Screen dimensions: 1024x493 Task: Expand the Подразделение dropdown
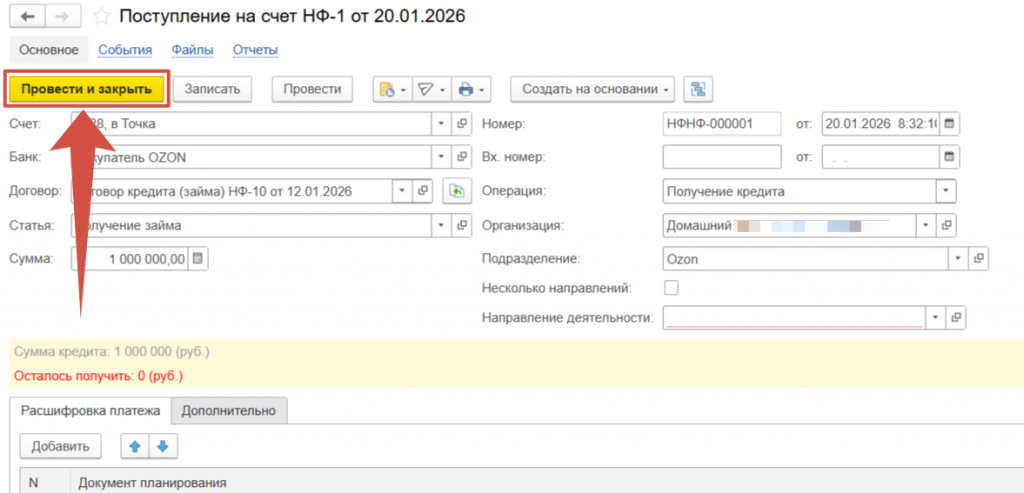[x=960, y=259]
